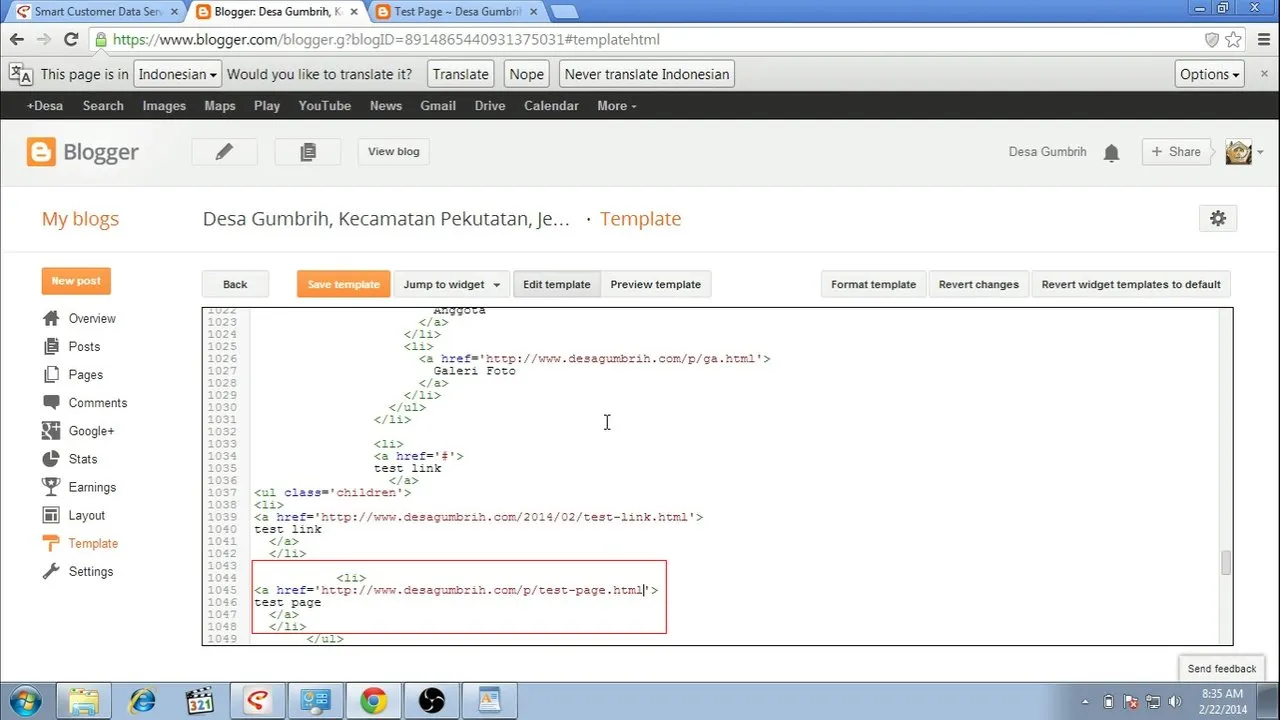Click the Share button
The width and height of the screenshot is (1280, 720).
point(1176,152)
